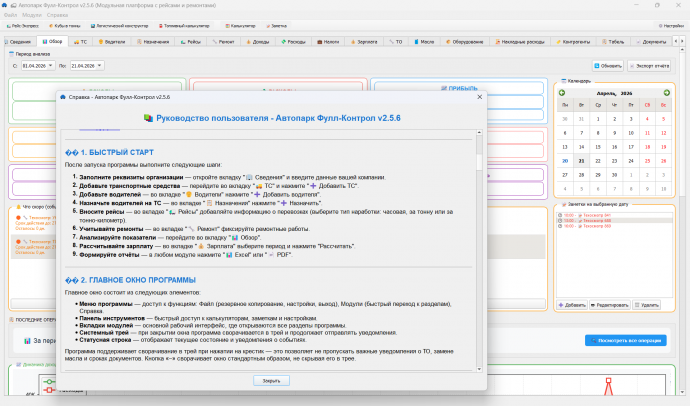This screenshot has width=690, height=406.
Task: Select April 28 in the calendar
Action: tap(581, 175)
